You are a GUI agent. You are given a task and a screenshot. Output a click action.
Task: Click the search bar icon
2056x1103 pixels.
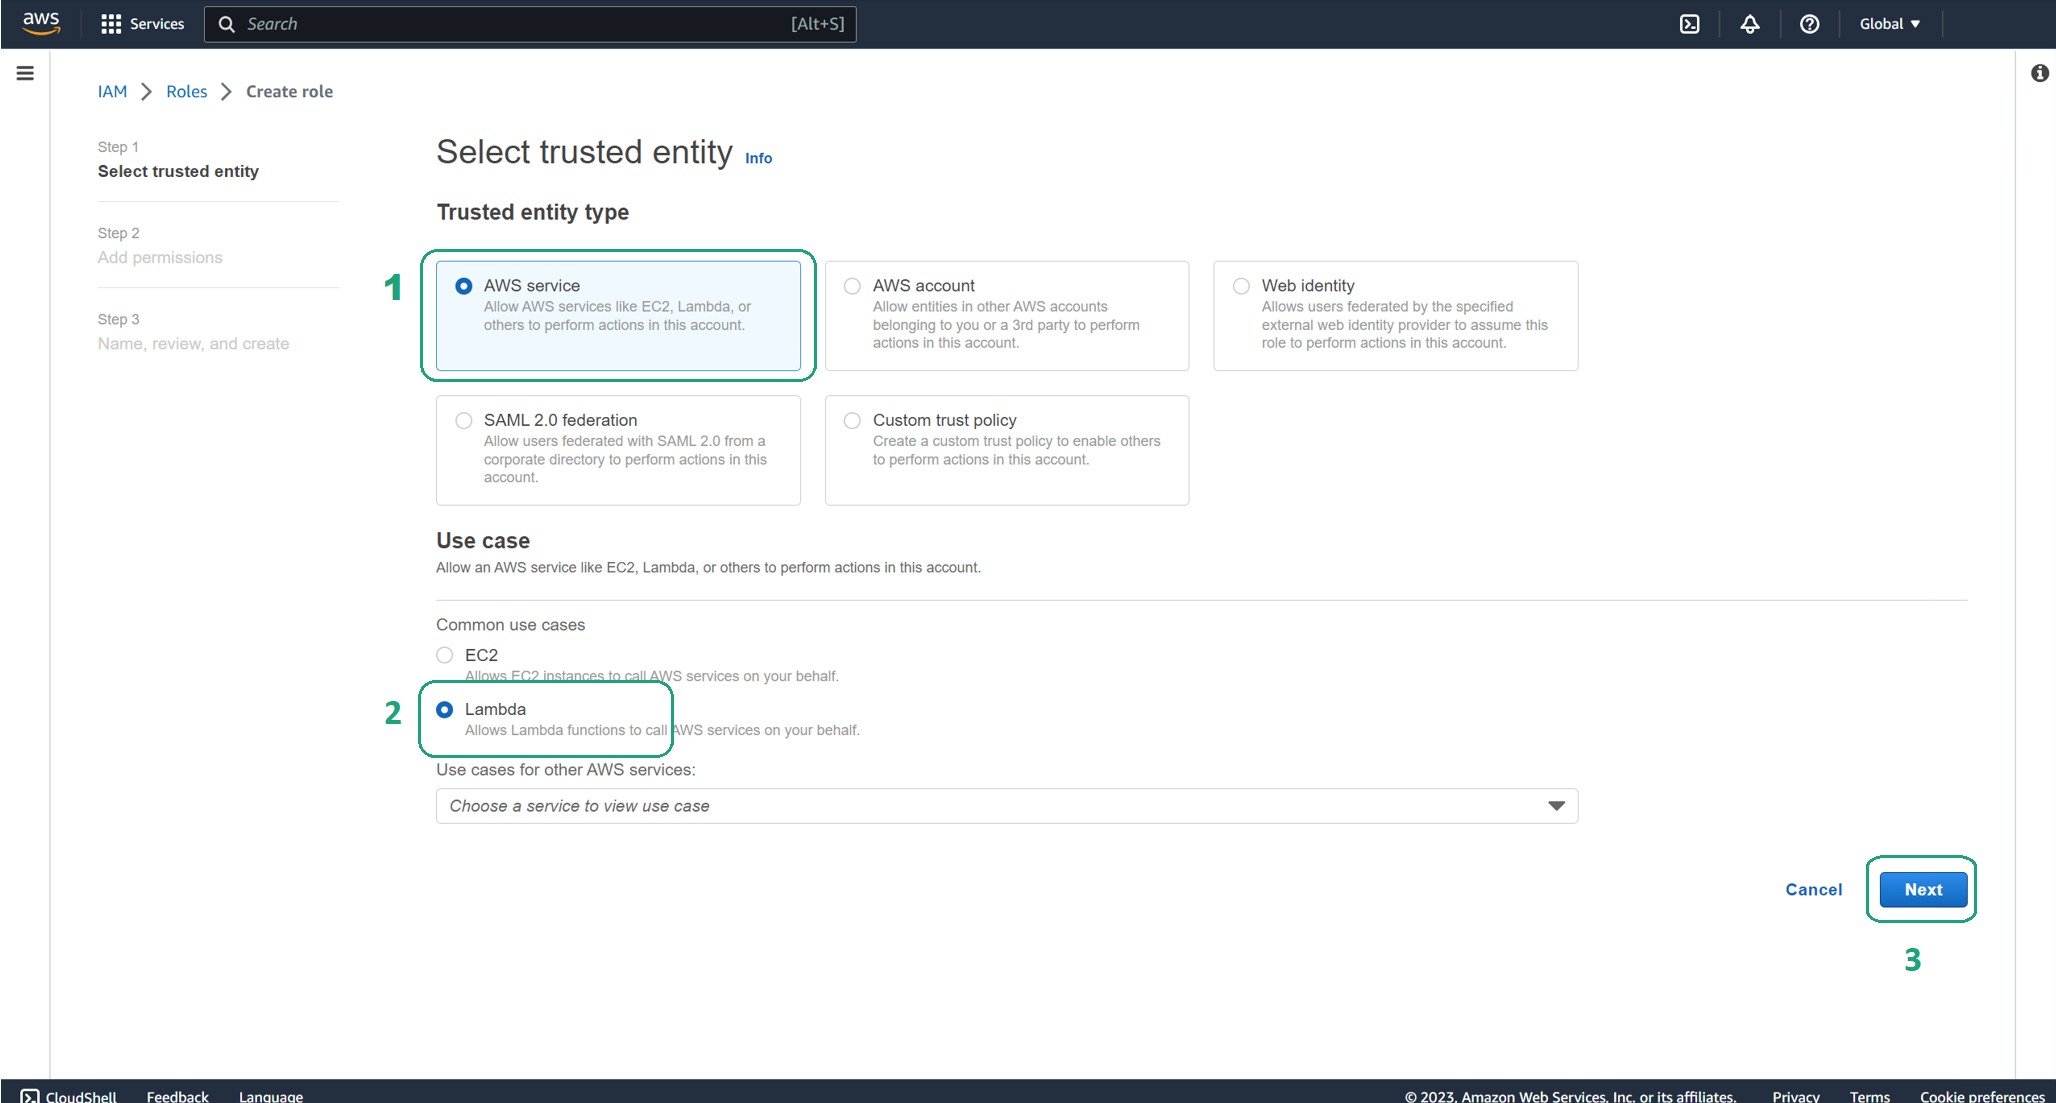click(x=227, y=23)
